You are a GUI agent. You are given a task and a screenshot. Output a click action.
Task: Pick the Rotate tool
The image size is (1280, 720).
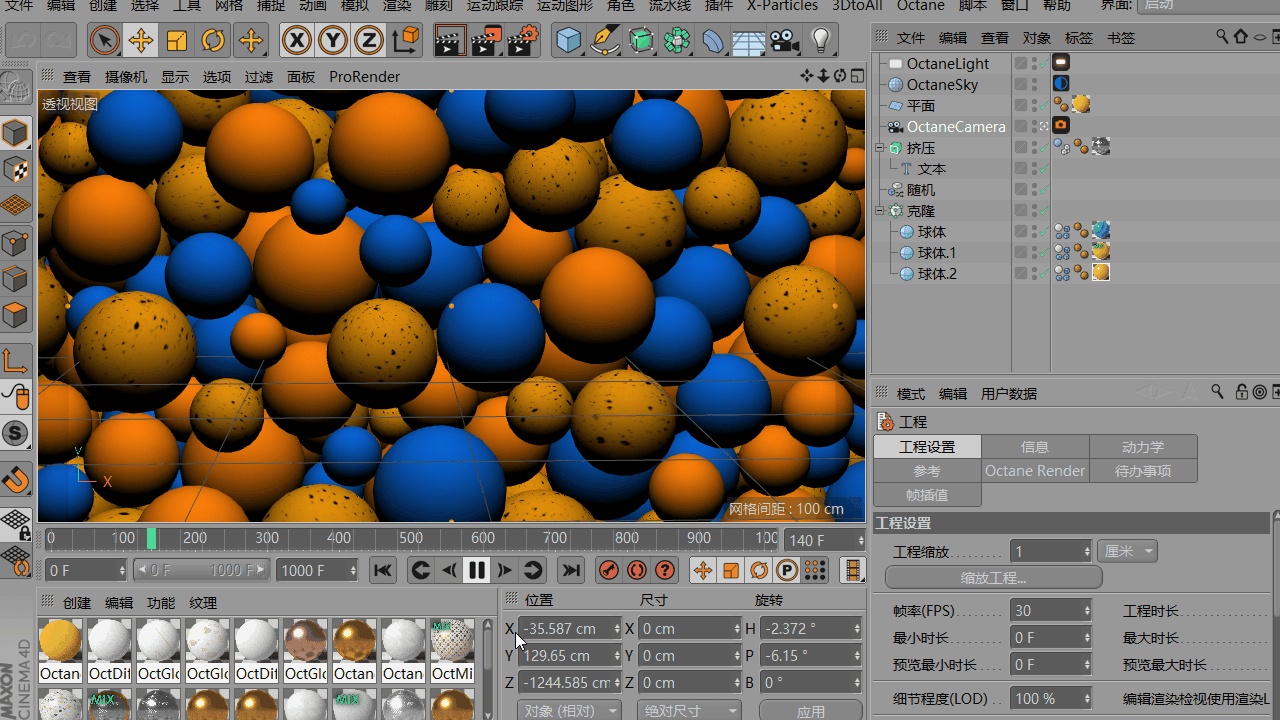click(x=213, y=41)
